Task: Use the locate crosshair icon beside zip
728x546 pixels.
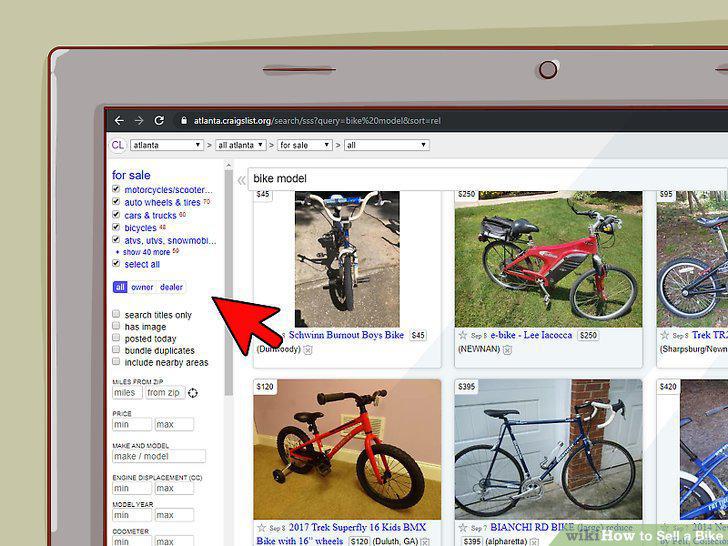Action: click(193, 393)
